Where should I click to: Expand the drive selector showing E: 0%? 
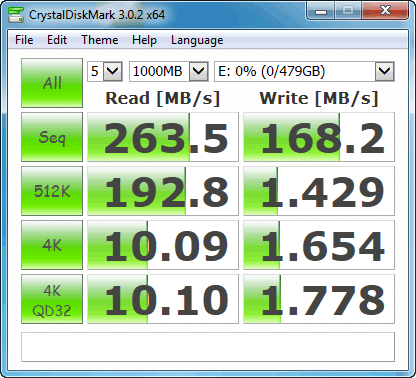(x=304, y=71)
